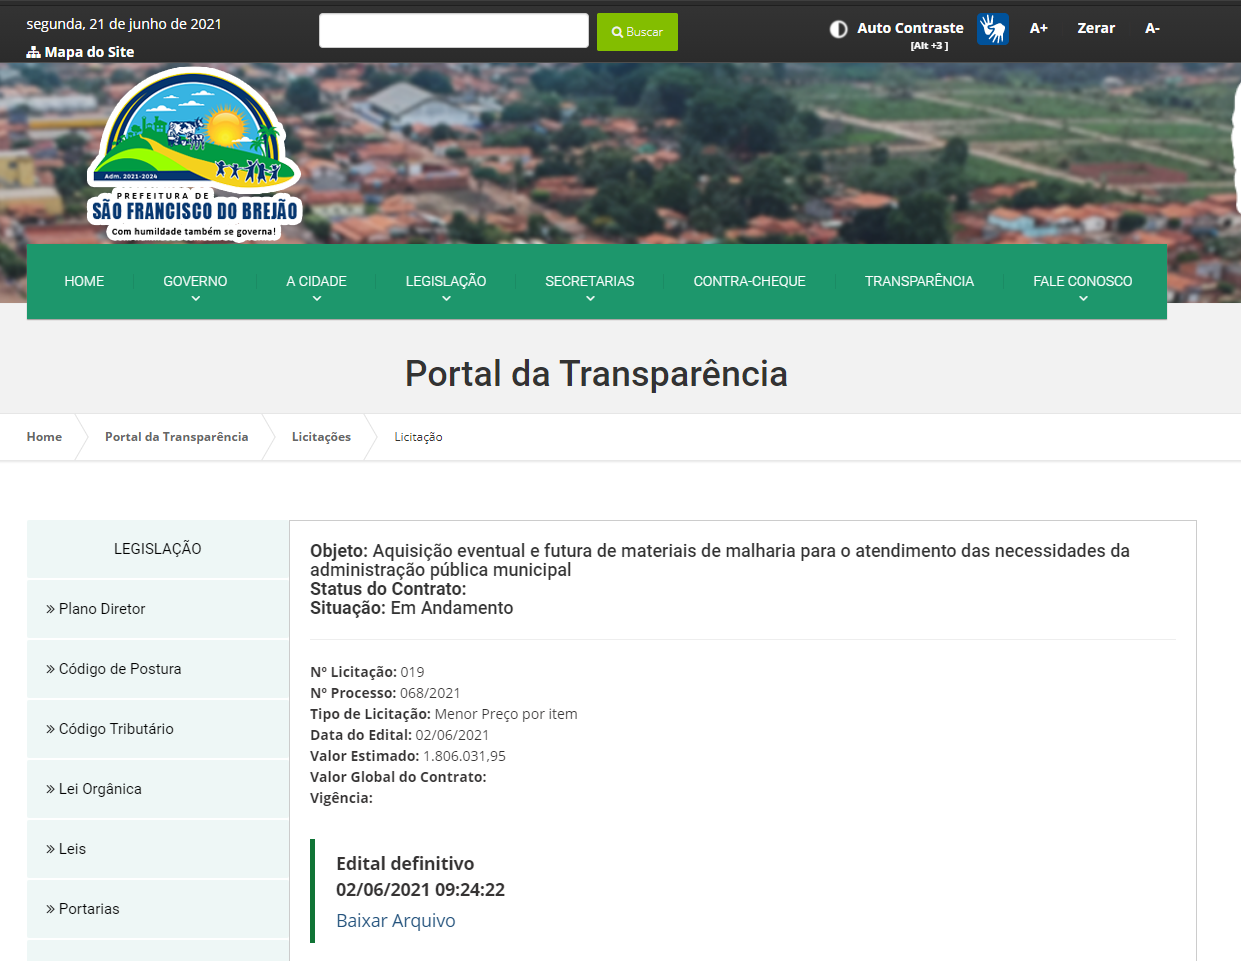Click the Licitações breadcrumb
The height and width of the screenshot is (961, 1241).
(321, 437)
